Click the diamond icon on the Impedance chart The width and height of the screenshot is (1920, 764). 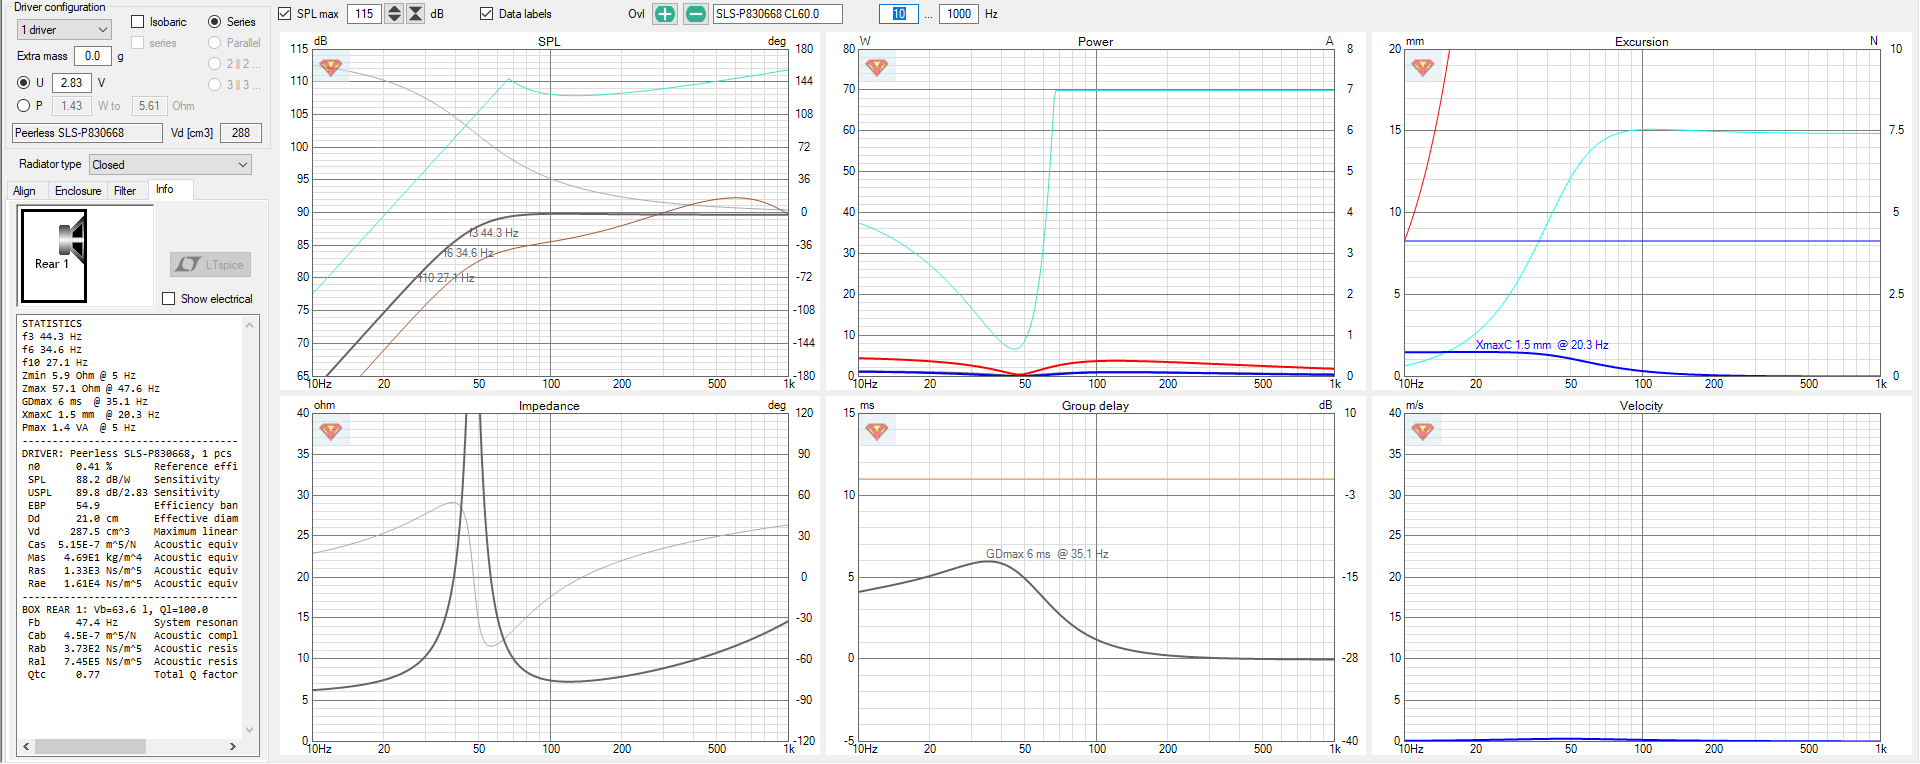point(331,431)
